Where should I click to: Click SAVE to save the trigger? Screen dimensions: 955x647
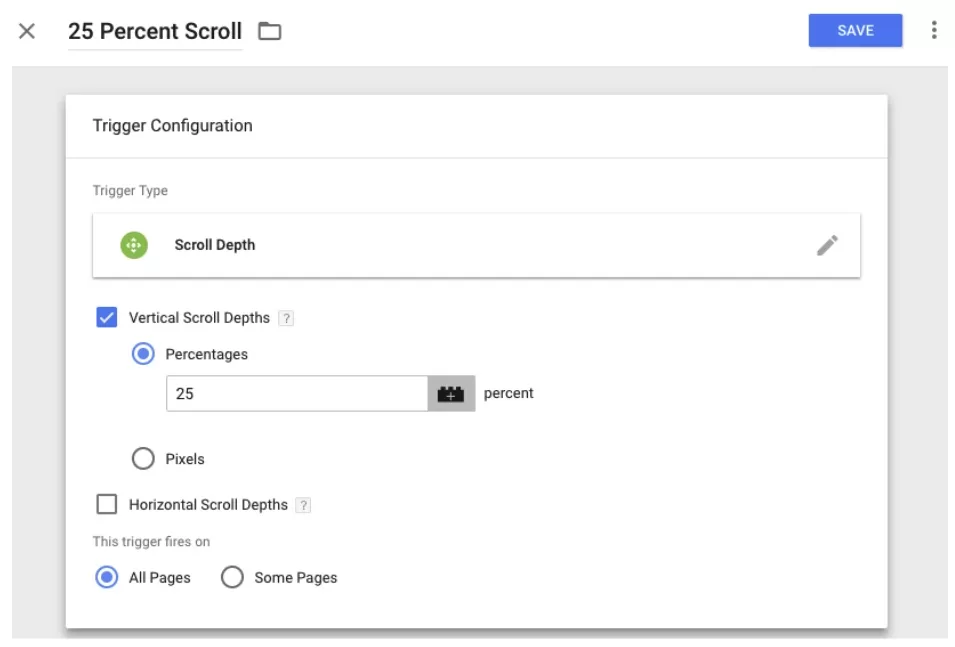point(855,31)
